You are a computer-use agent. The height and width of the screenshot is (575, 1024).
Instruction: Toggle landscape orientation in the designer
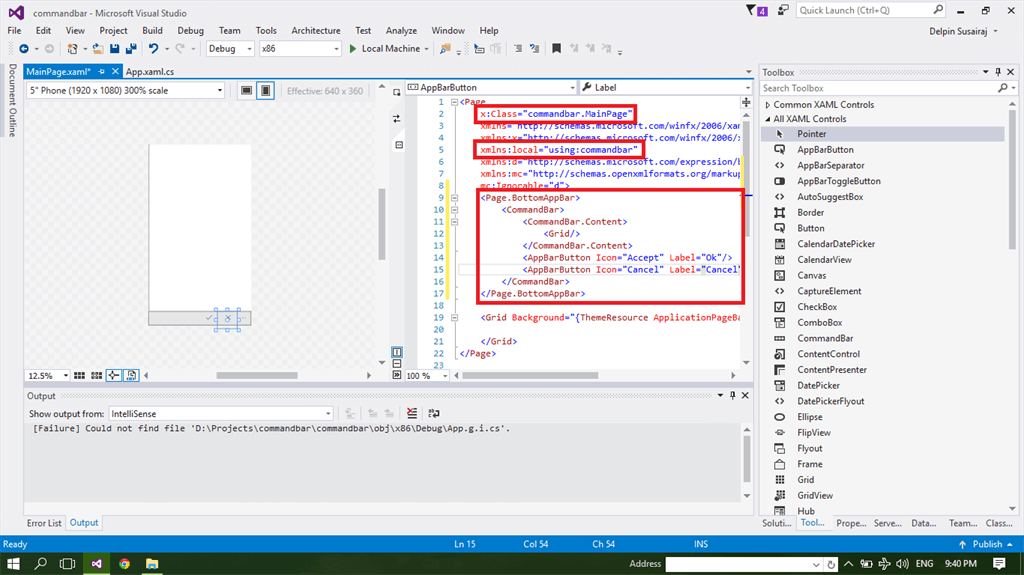pos(246,90)
